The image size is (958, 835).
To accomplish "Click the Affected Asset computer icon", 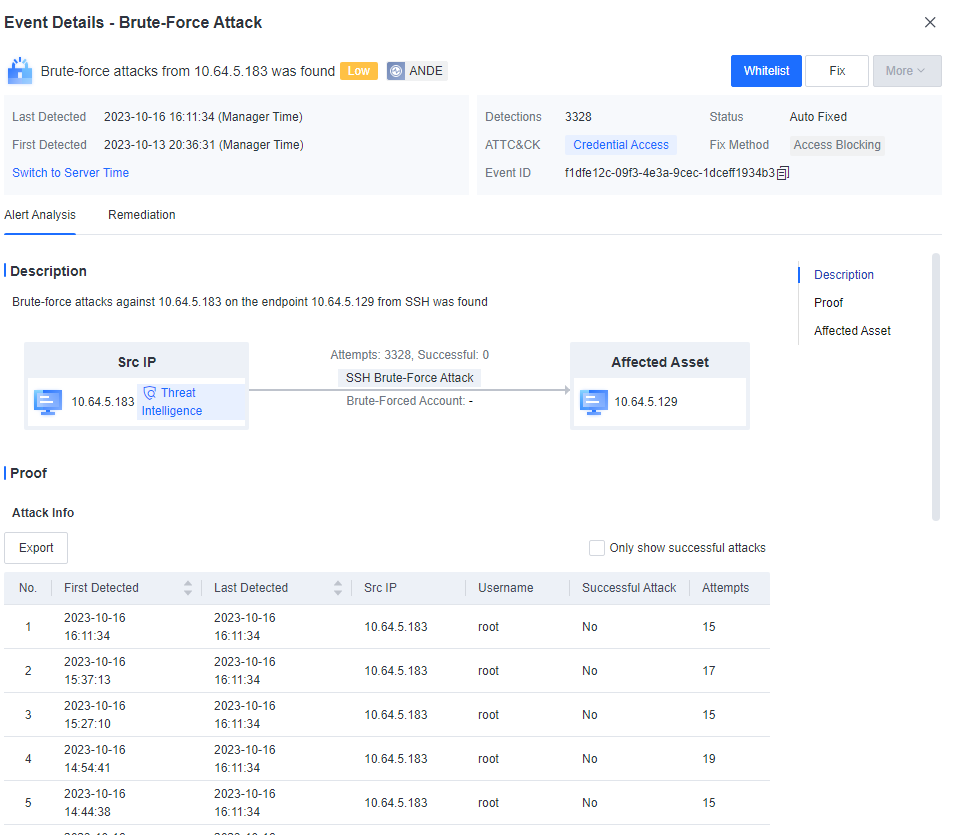I will point(594,402).
